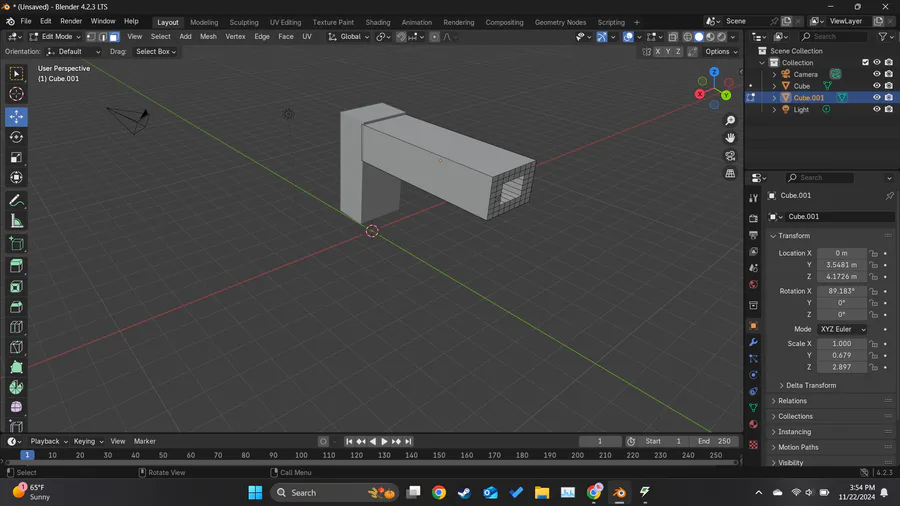Image resolution: width=900 pixels, height=506 pixels.
Task: Activate the Scale tool
Action: tap(16, 157)
